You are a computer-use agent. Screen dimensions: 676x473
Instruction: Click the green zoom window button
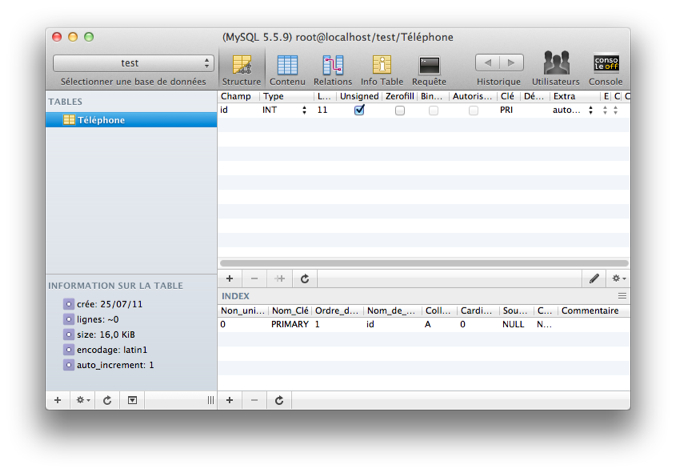coord(89,37)
